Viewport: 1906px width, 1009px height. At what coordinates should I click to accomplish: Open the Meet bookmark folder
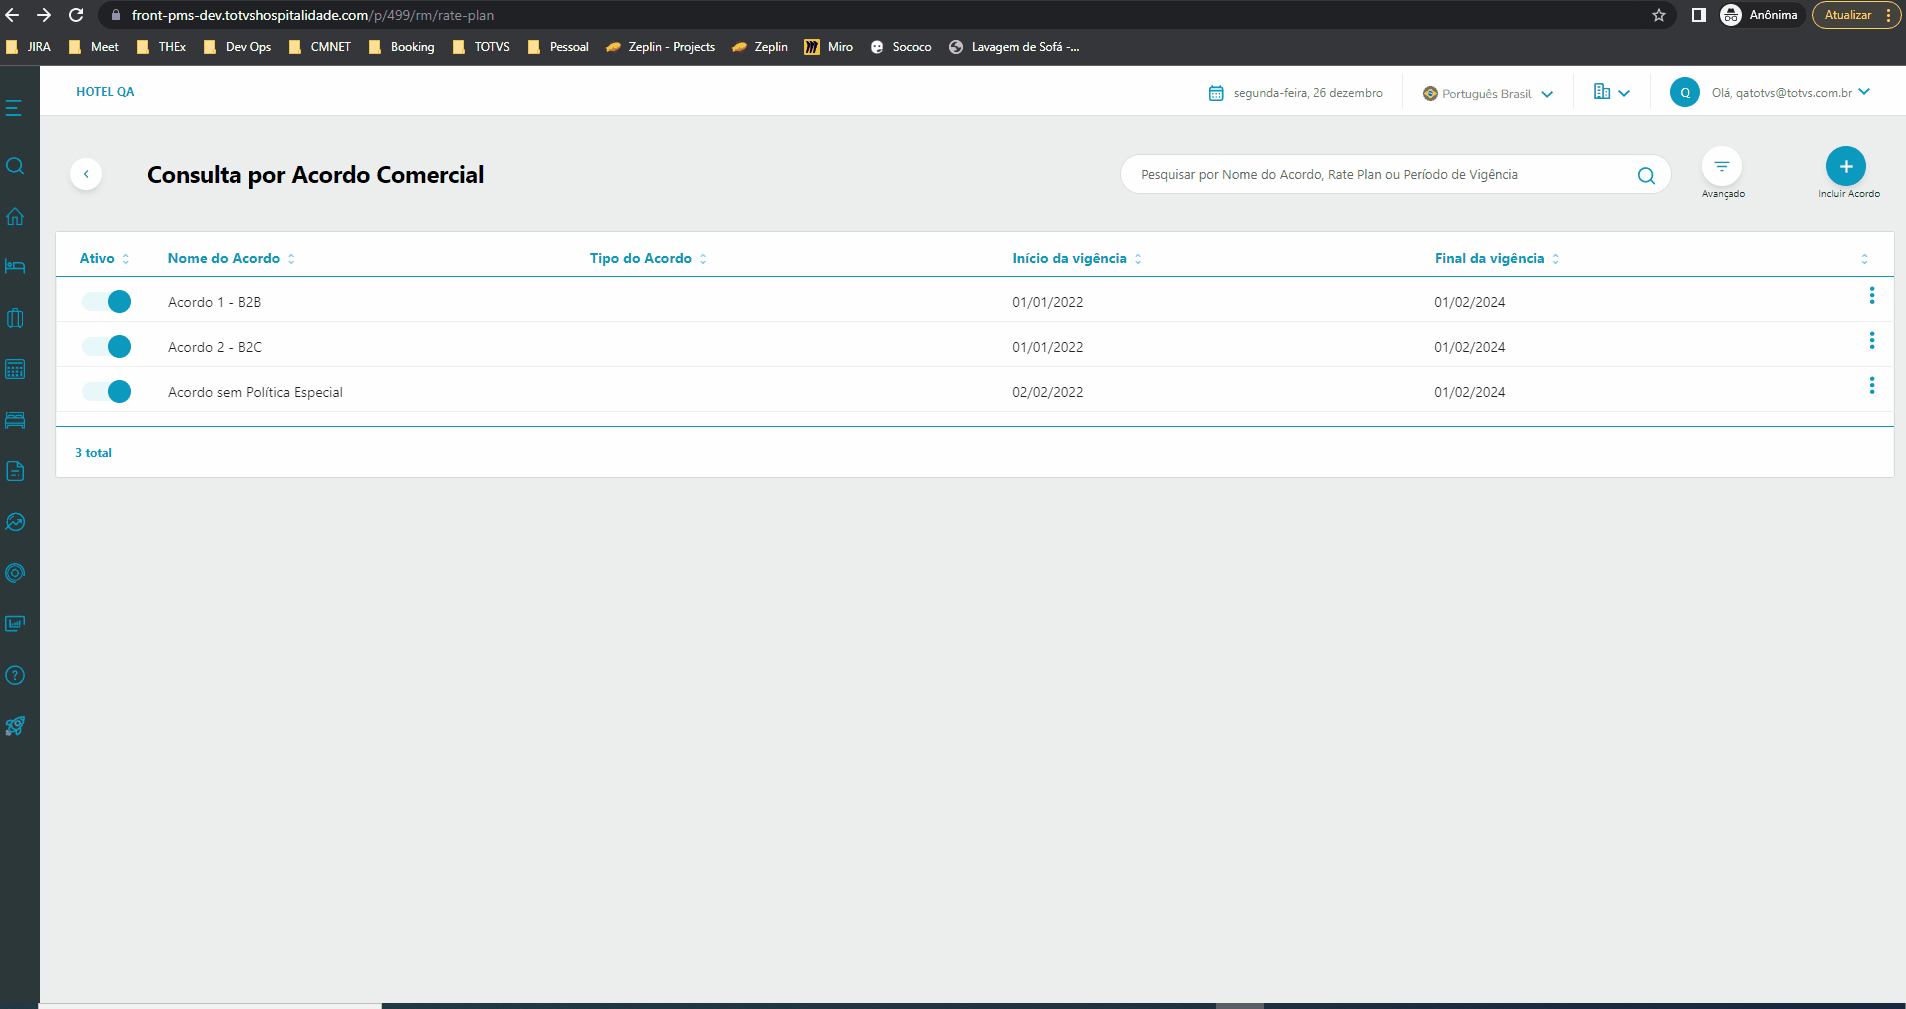94,47
